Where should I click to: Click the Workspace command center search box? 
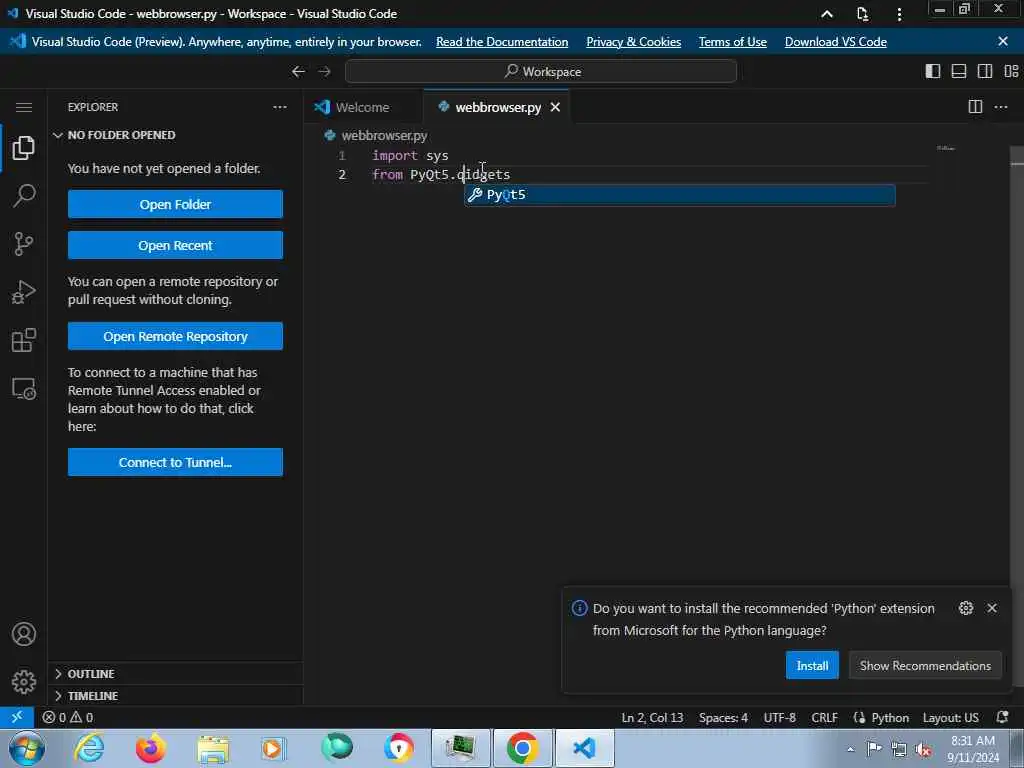click(x=541, y=71)
